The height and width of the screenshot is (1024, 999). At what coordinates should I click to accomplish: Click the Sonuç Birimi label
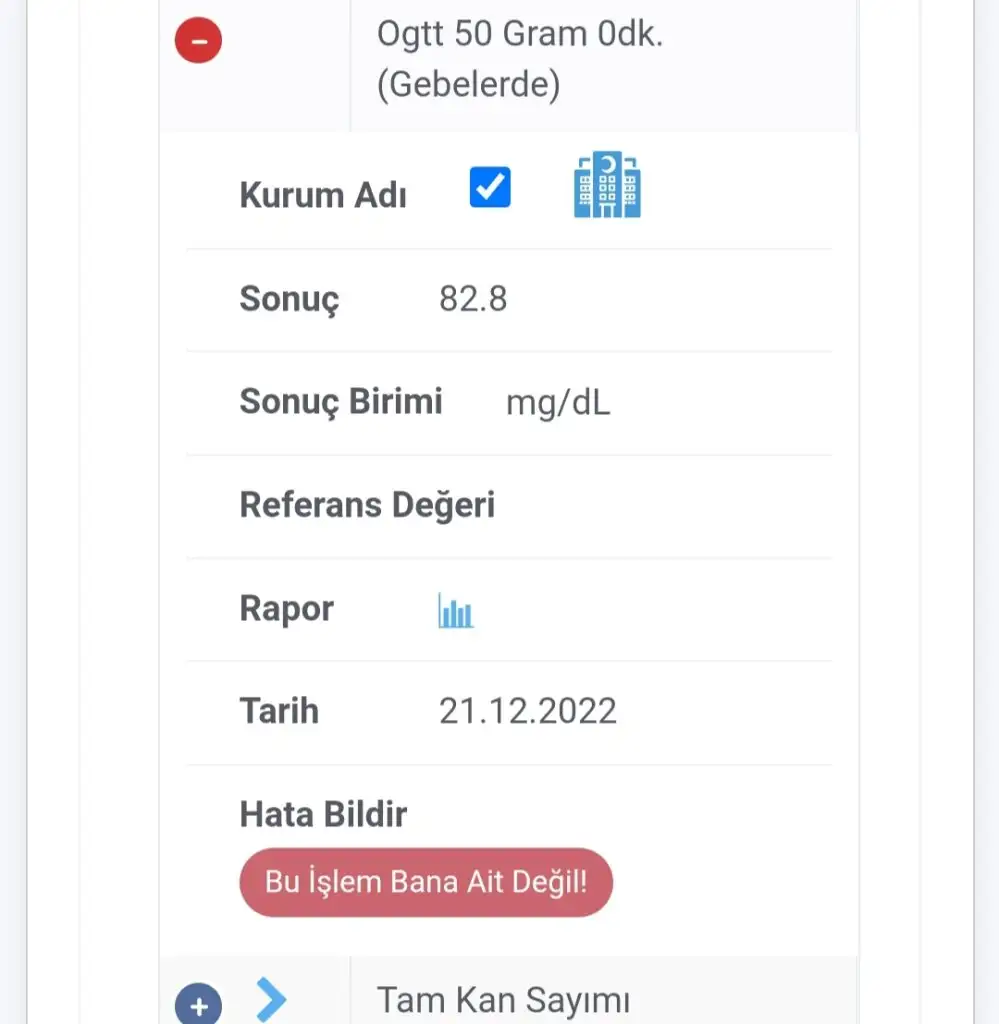340,402
